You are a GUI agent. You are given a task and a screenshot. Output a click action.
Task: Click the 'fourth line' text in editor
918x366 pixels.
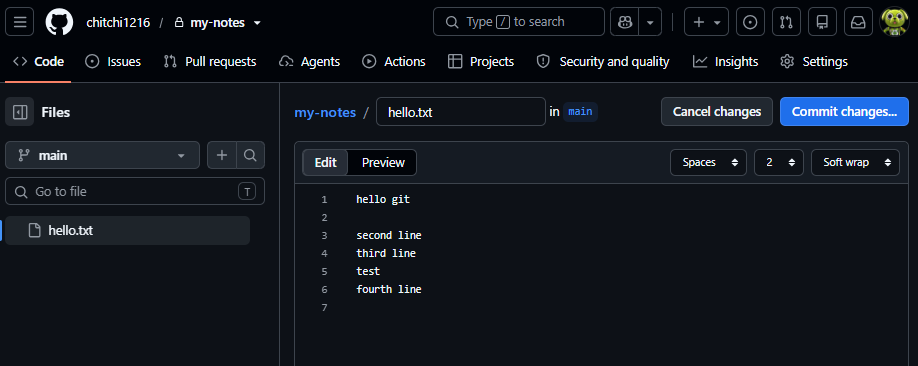[389, 289]
